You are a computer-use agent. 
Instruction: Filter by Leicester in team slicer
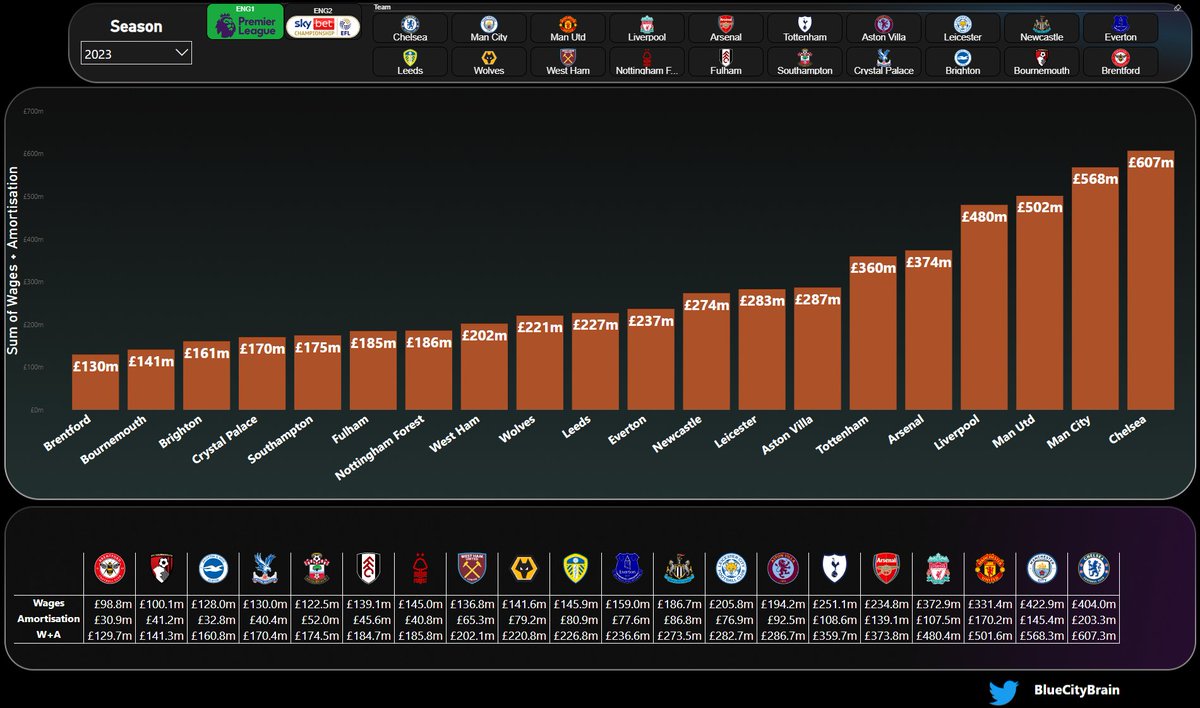(963, 28)
